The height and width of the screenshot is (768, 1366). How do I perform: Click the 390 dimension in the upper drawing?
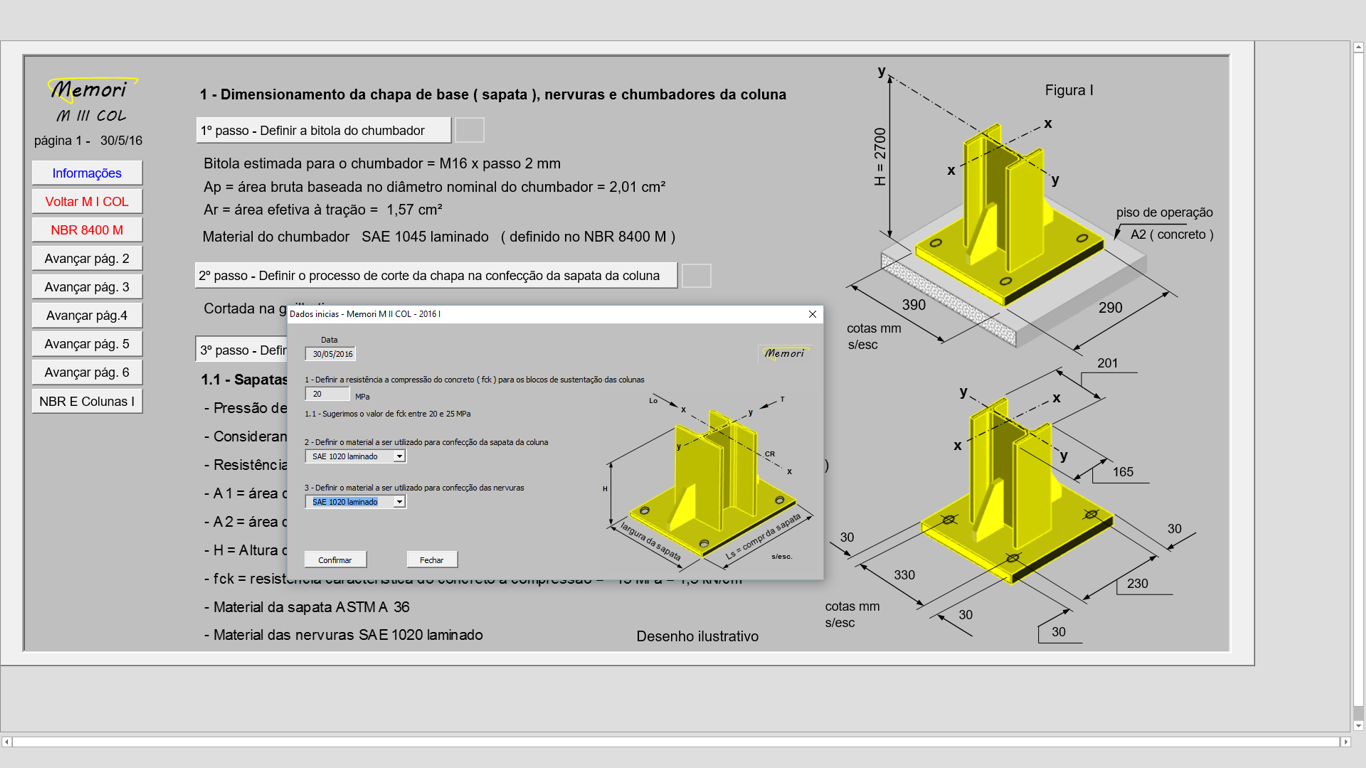pos(913,305)
